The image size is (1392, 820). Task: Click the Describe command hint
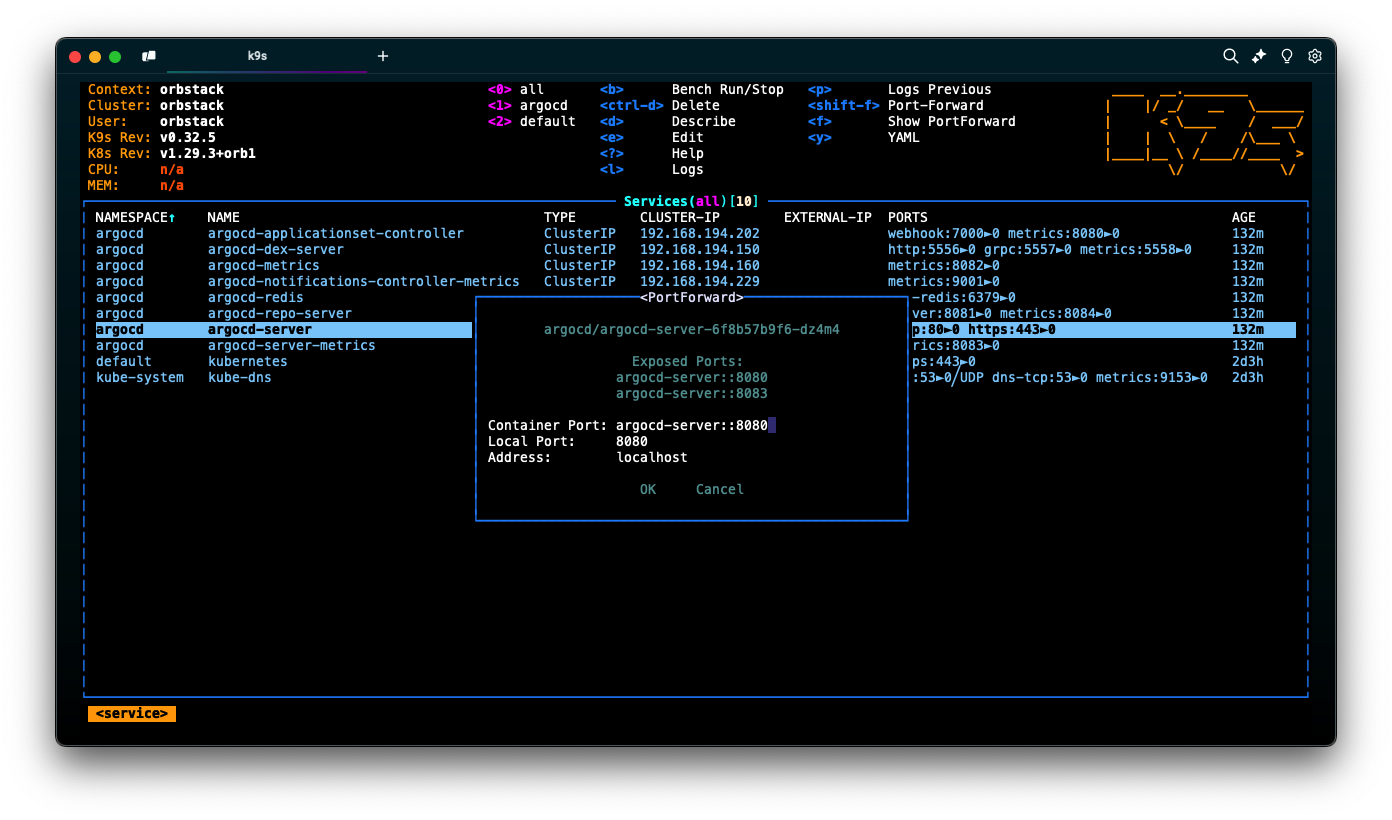pyautogui.click(x=704, y=121)
